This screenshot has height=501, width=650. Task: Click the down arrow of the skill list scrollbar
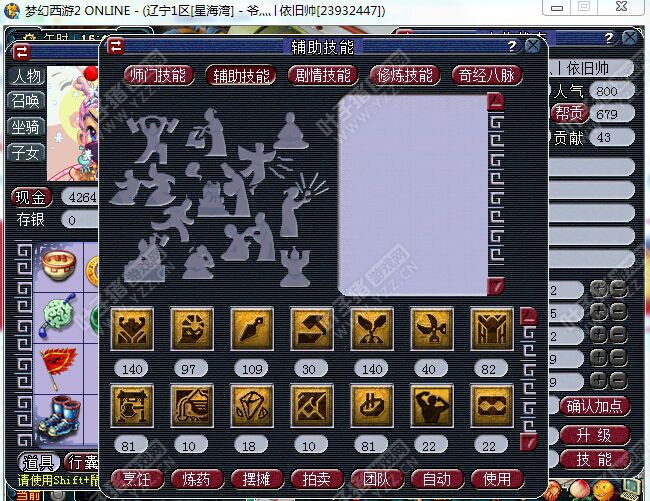coord(529,442)
